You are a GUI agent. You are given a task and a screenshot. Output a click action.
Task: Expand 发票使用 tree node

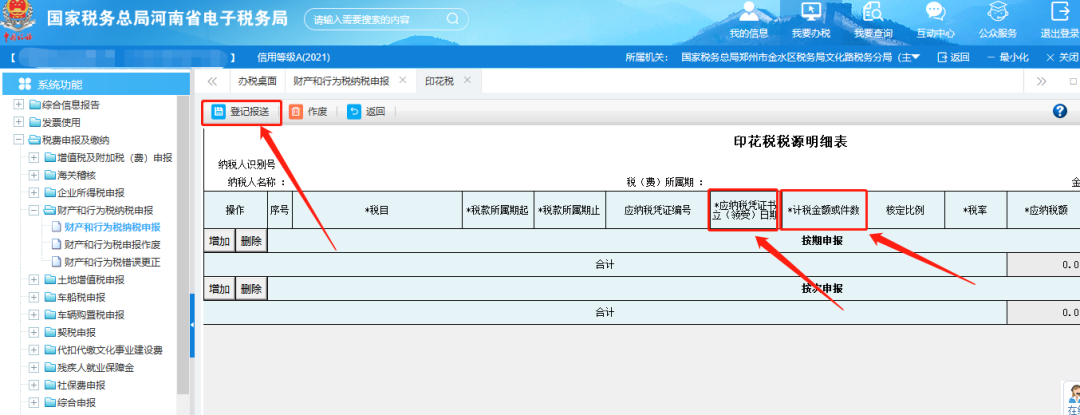pos(19,122)
